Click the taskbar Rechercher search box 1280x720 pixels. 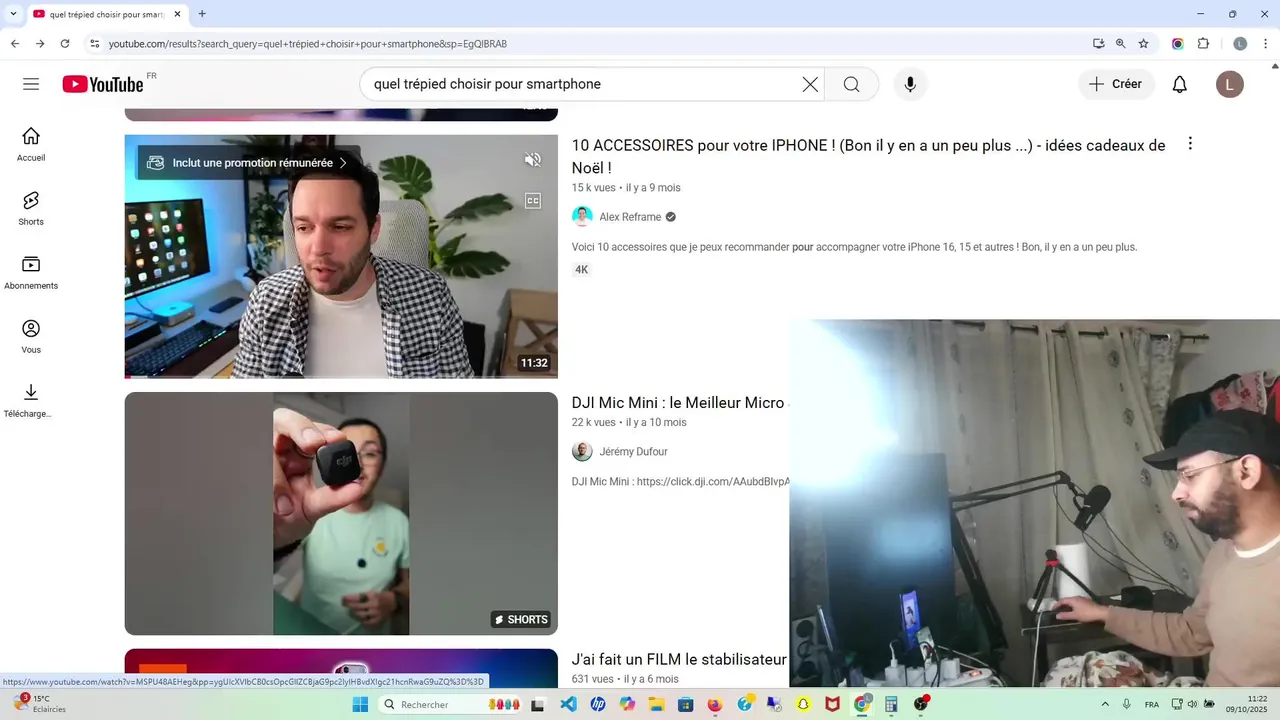(x=451, y=704)
